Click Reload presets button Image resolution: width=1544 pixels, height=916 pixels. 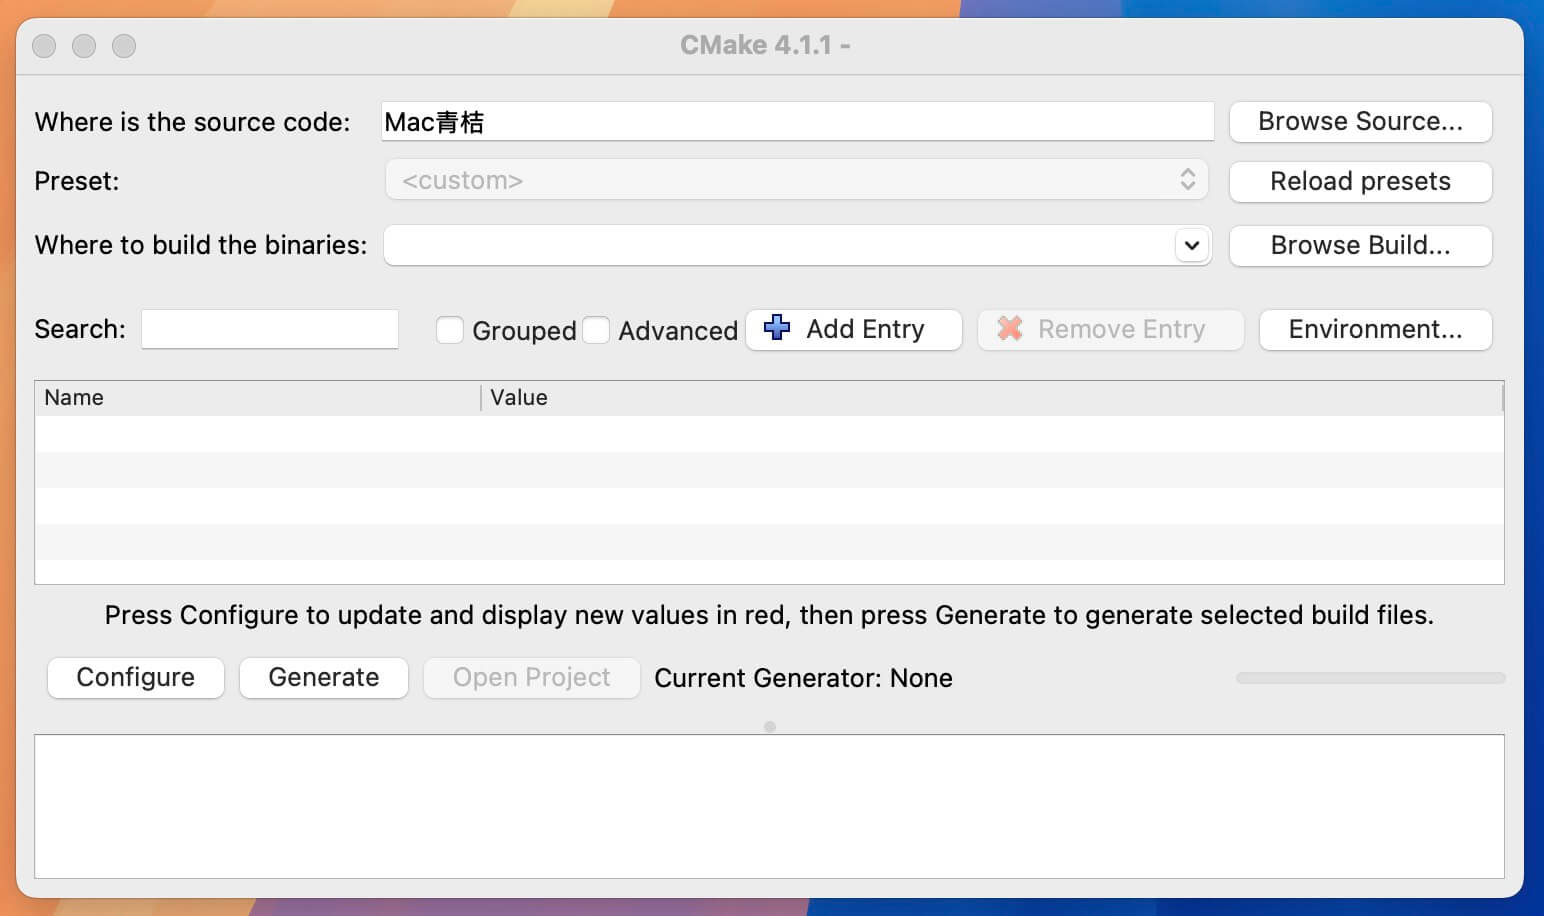(1360, 181)
